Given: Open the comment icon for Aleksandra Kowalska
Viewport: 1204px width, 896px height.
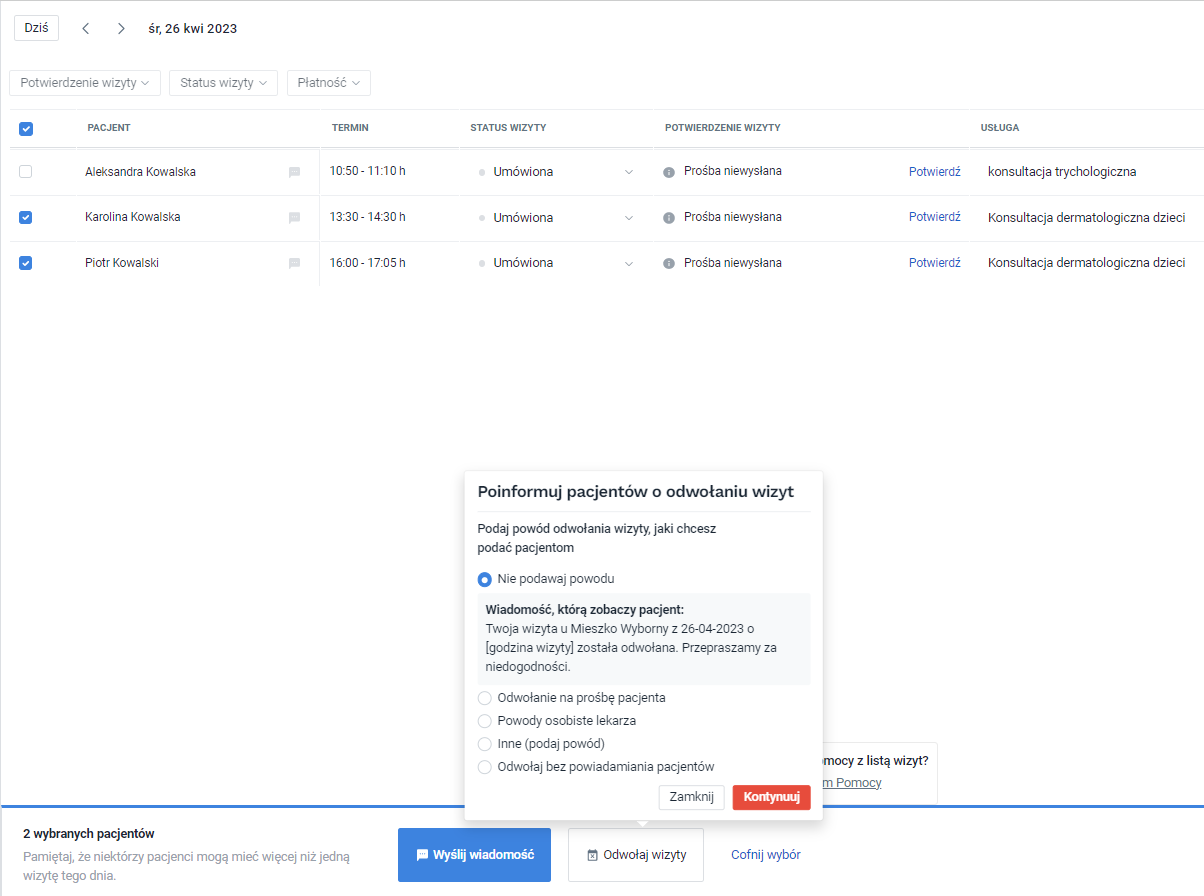Looking at the screenshot, I should [294, 171].
